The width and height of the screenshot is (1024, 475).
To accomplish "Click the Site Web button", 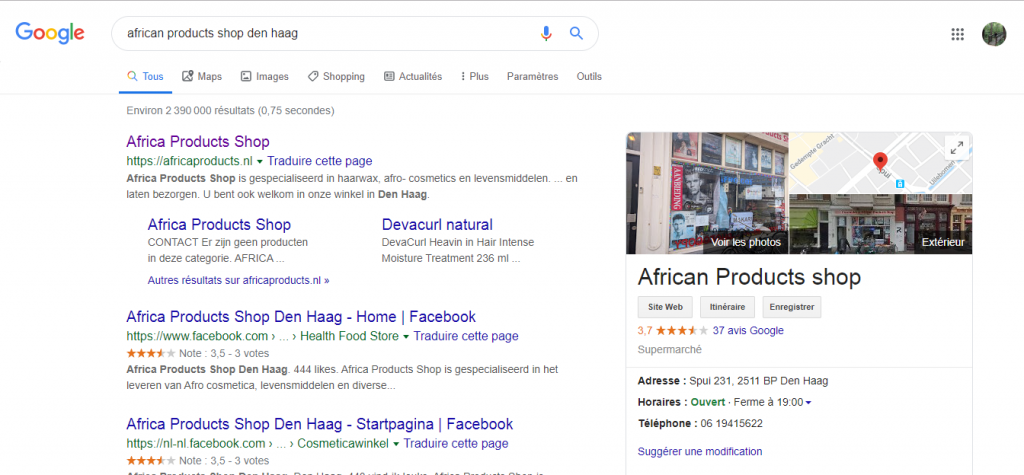I will pos(665,306).
